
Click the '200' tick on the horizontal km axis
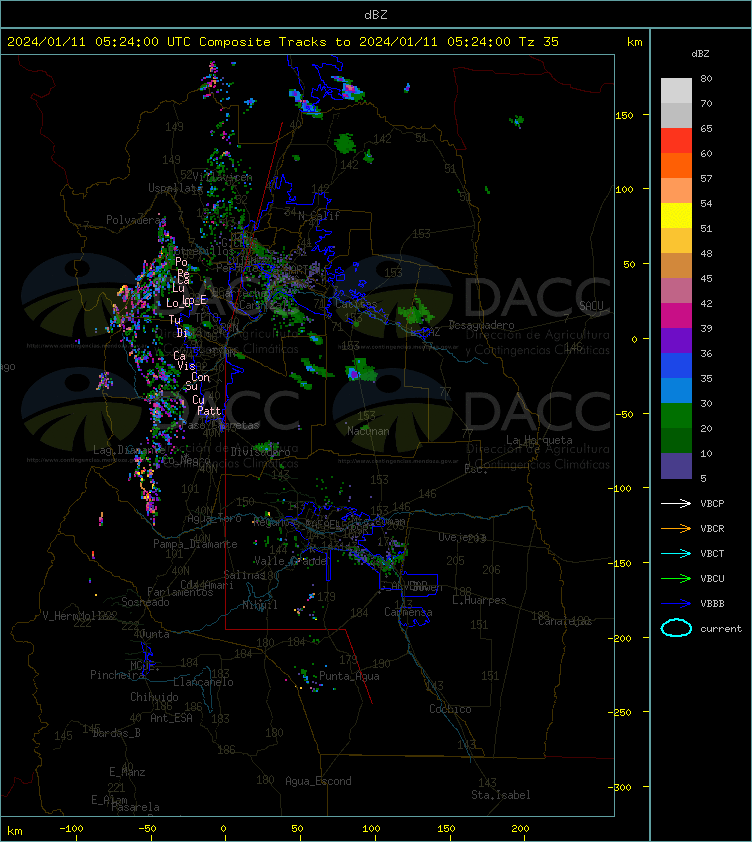tap(520, 829)
